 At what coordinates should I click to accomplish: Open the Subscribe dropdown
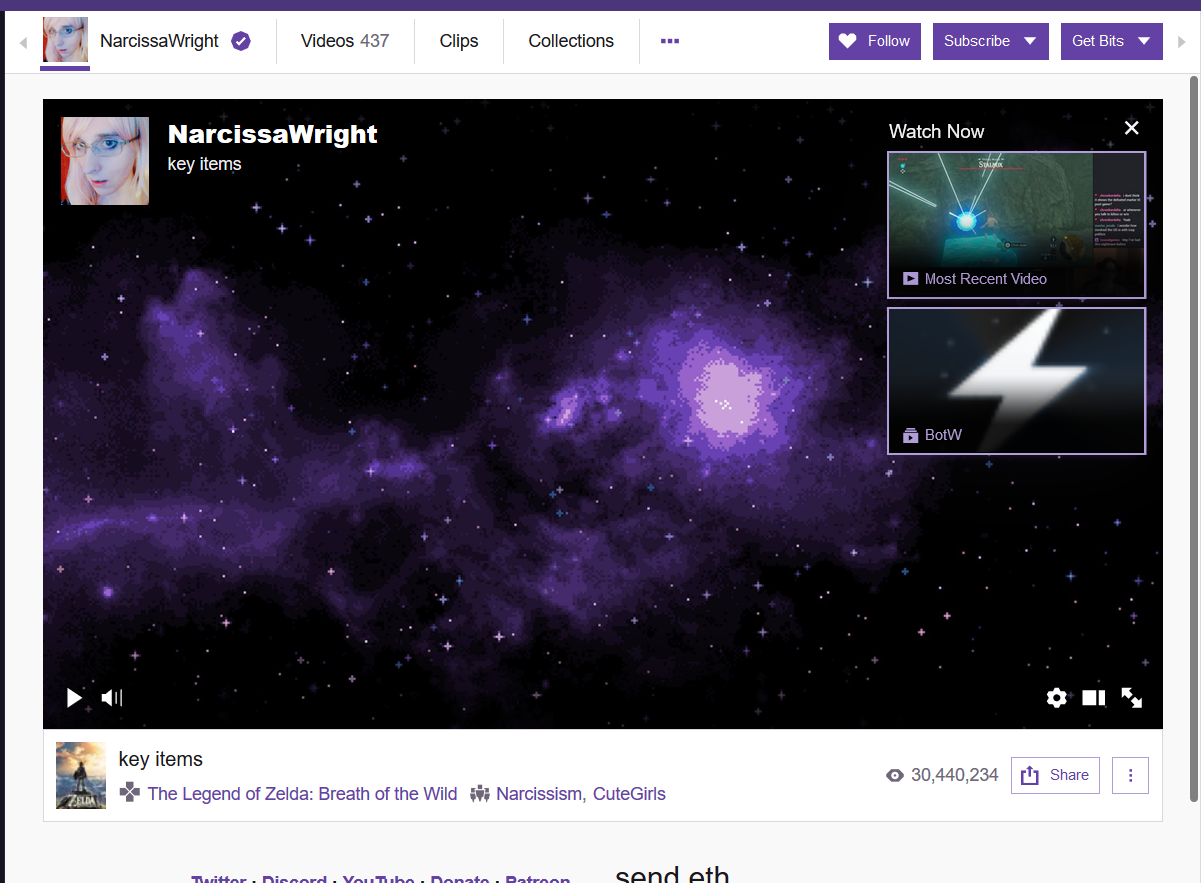991,41
